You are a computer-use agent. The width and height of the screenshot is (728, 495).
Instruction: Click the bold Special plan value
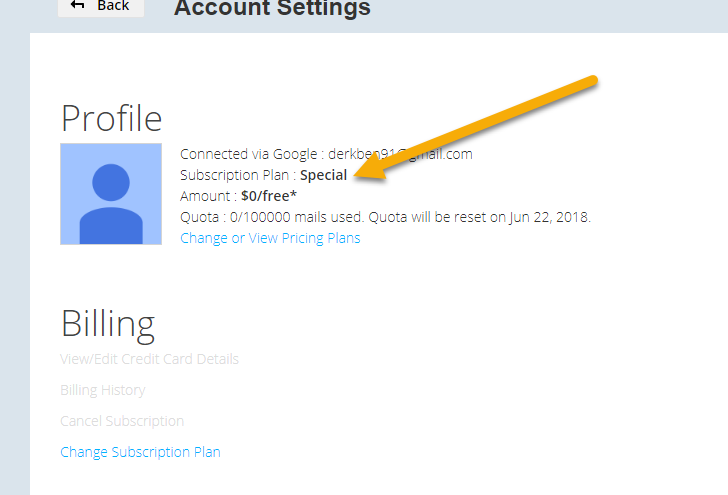(x=324, y=175)
